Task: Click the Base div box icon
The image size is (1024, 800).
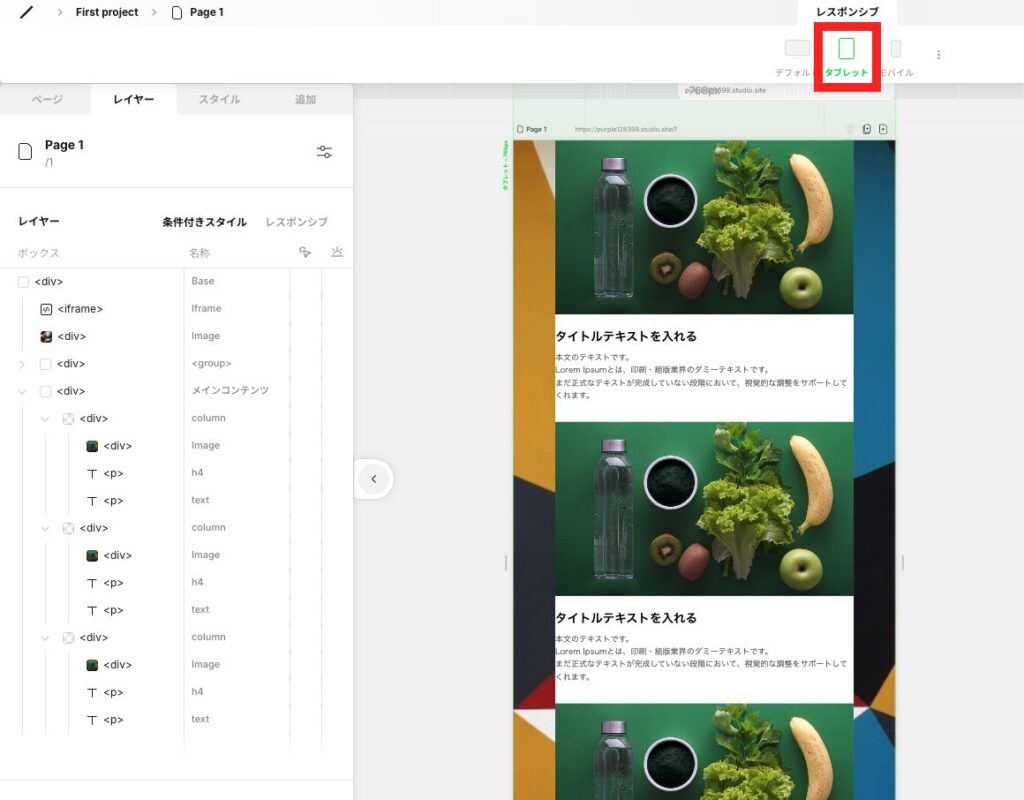Action: tap(24, 282)
